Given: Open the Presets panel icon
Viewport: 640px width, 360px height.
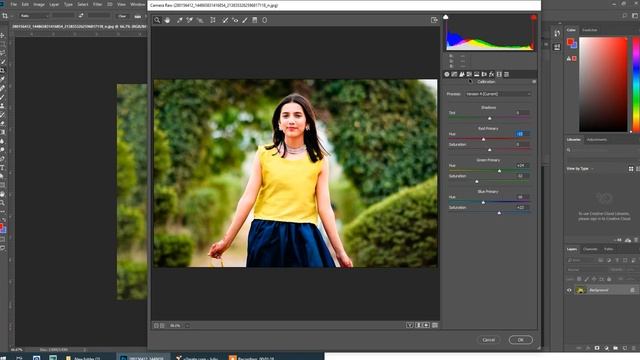Looking at the screenshot, I should click(x=507, y=74).
